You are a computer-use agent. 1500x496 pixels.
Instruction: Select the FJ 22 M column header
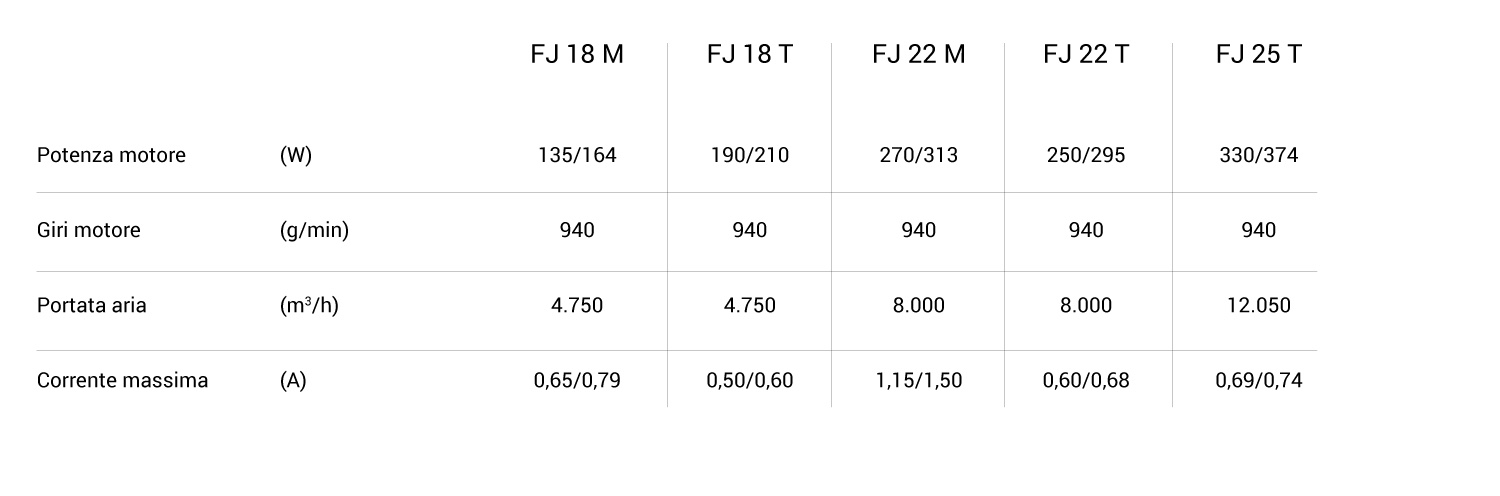tap(918, 55)
